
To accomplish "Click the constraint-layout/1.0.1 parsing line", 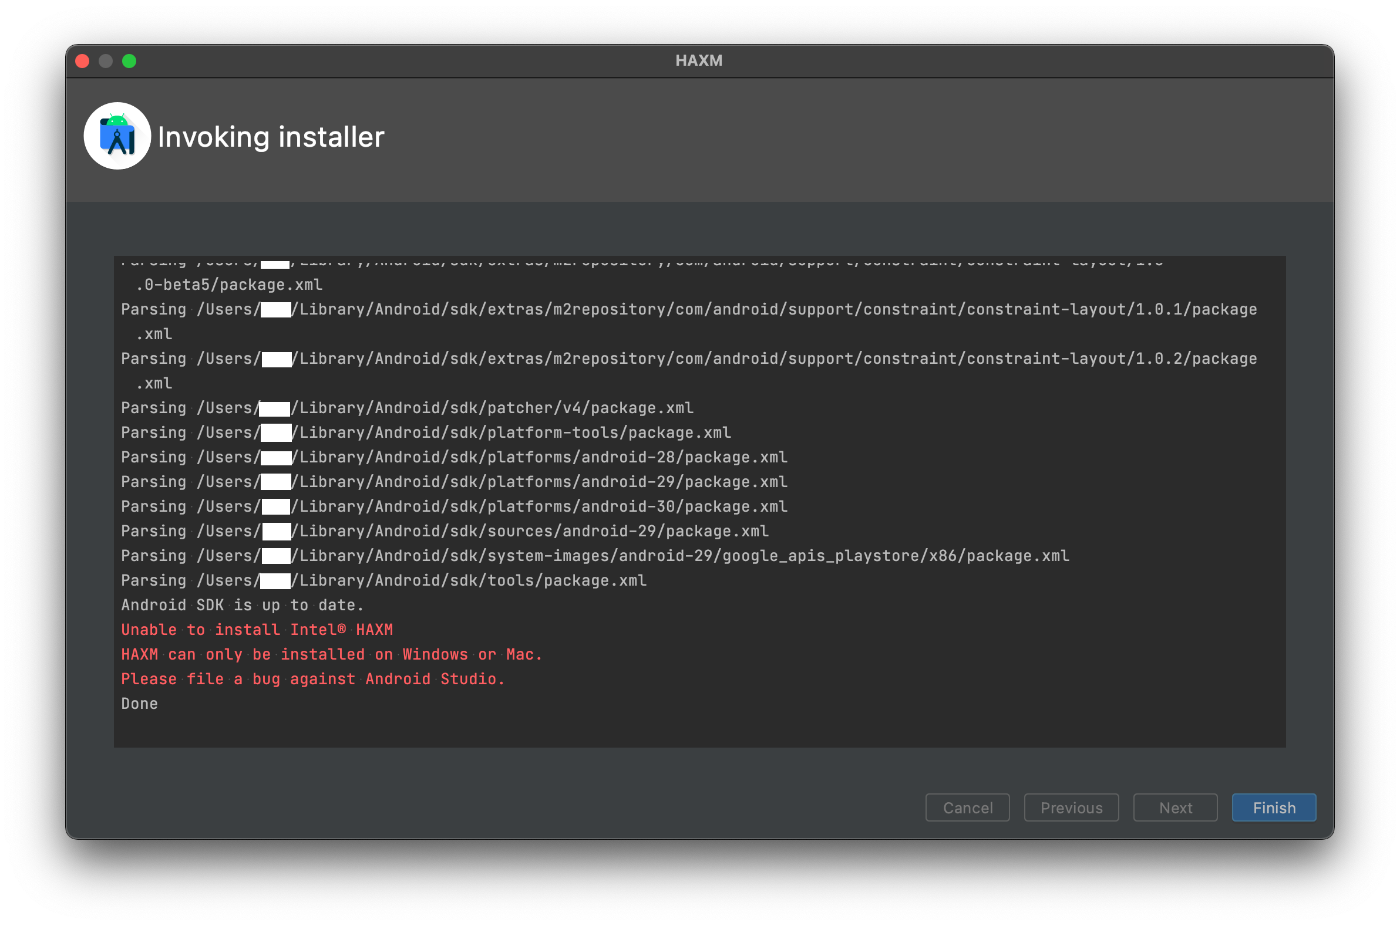I will click(x=689, y=322).
